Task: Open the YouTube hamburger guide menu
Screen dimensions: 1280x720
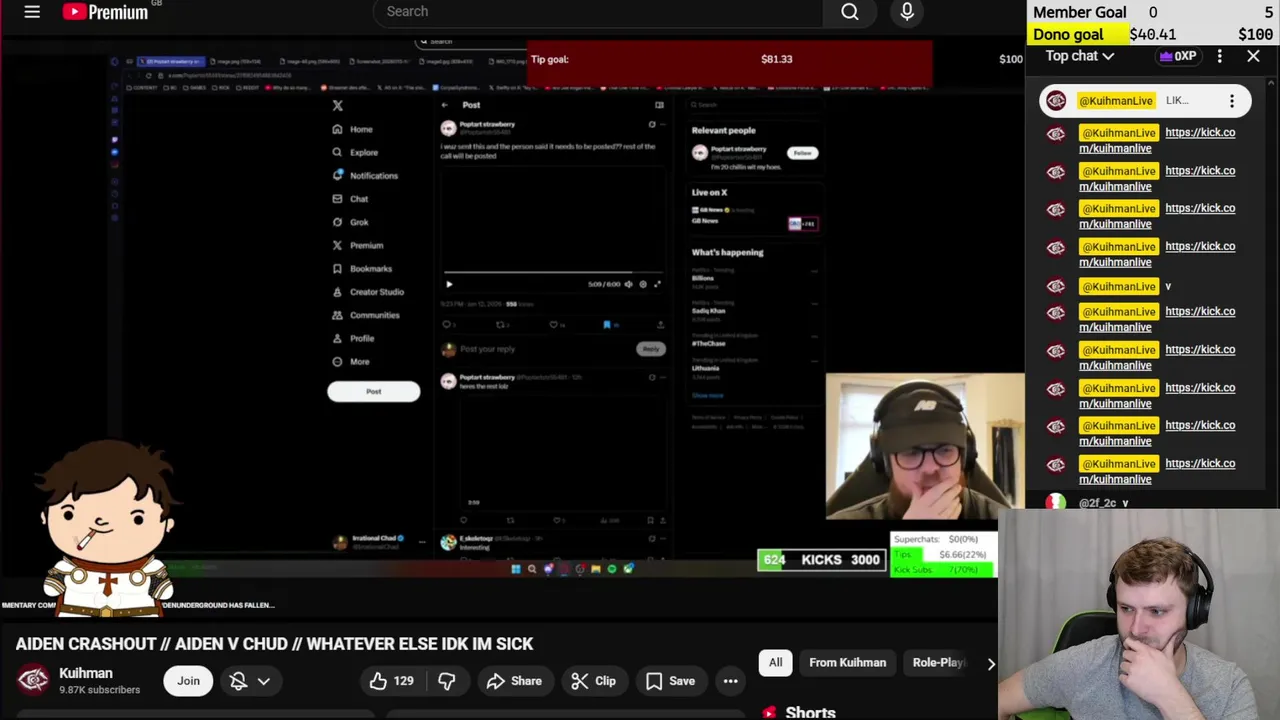Action: (x=32, y=12)
